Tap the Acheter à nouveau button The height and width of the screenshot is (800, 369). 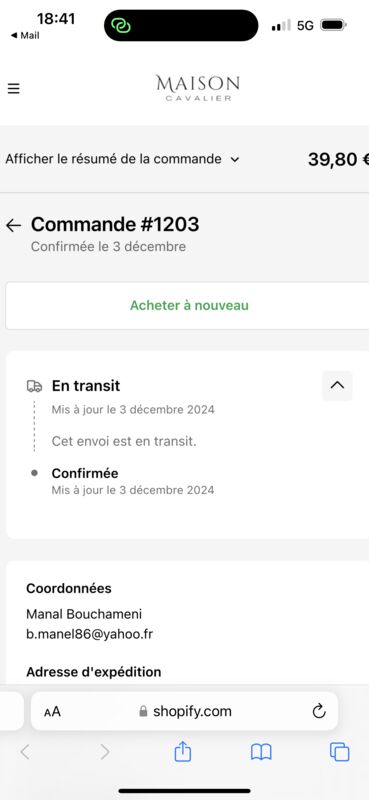point(187,306)
